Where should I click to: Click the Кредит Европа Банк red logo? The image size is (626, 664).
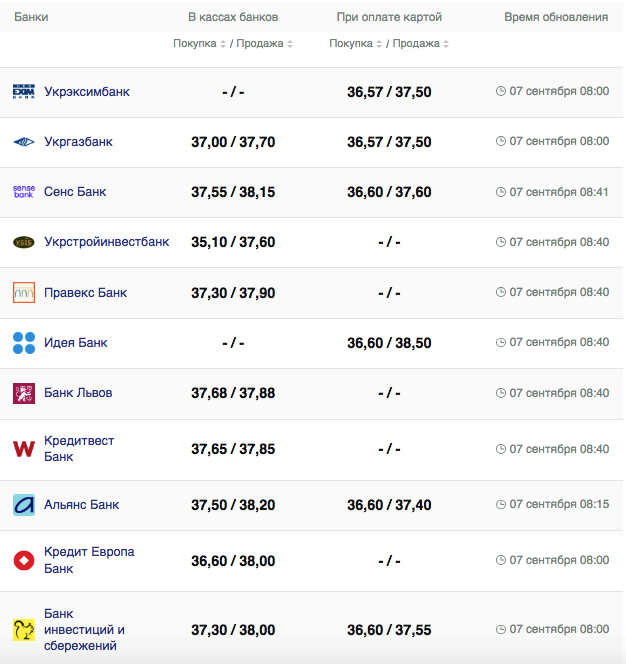click(24, 560)
